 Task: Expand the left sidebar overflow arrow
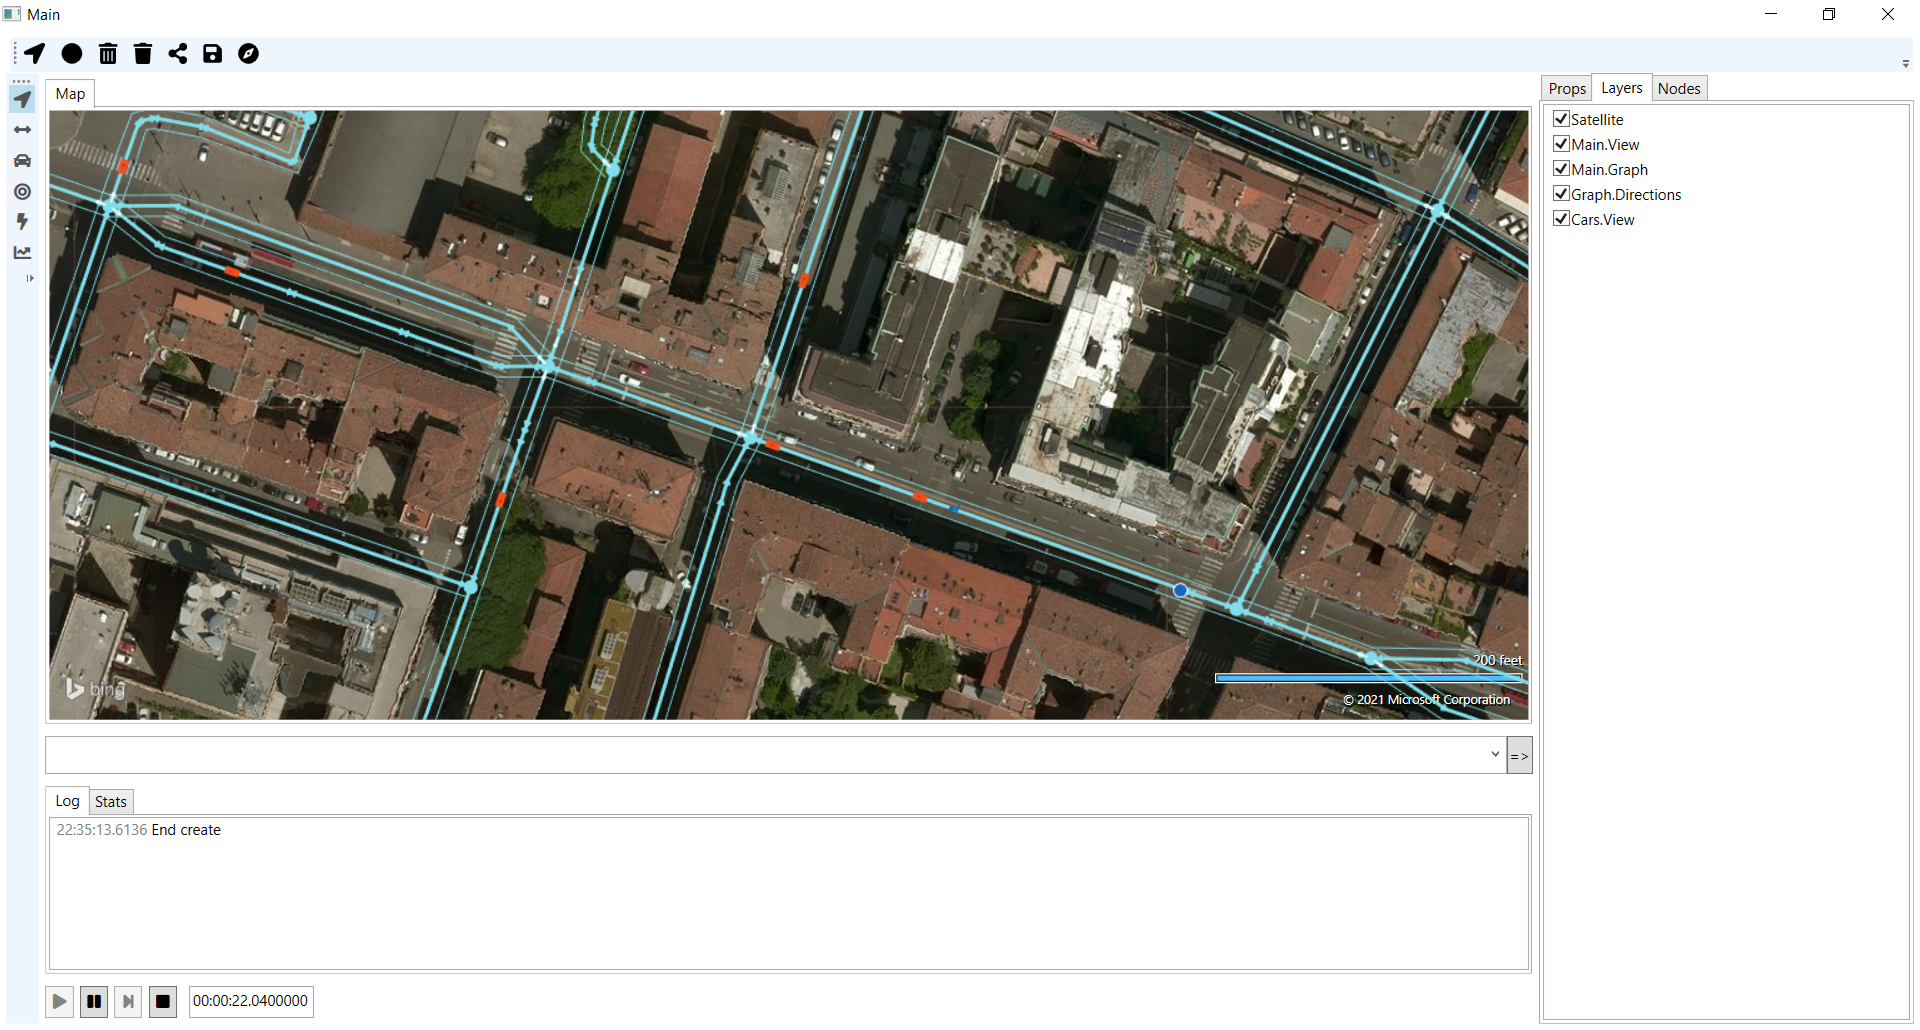30,279
